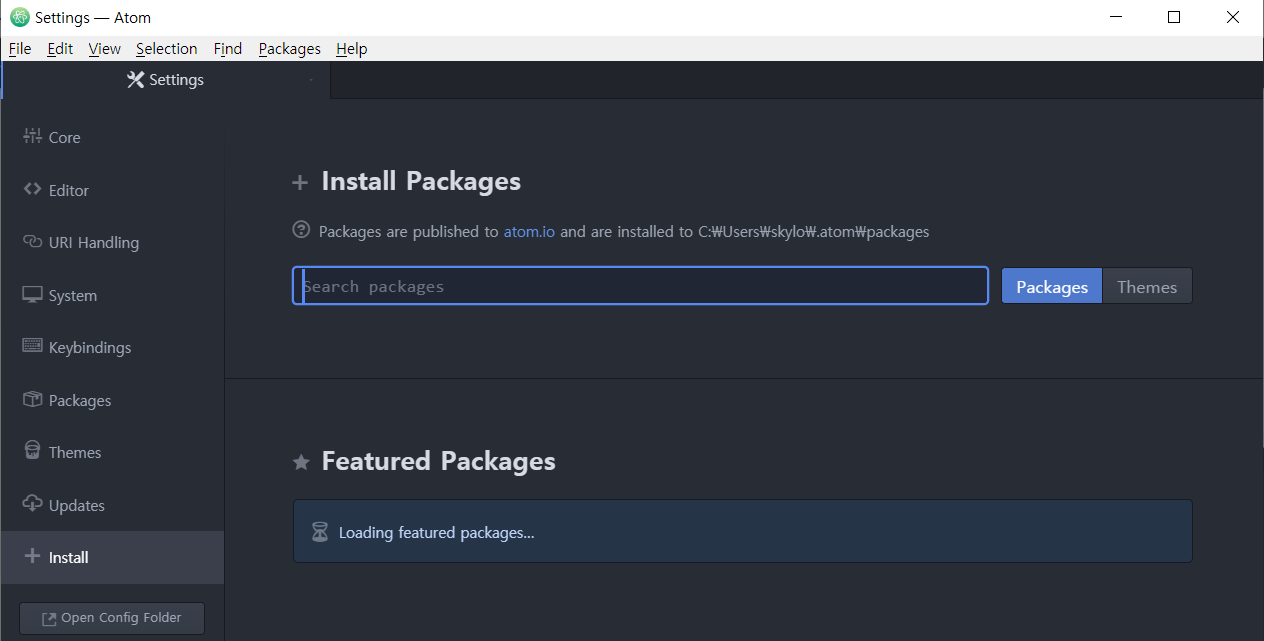Screen dimensions: 1264x641
Task: Click the Settings tab
Action: point(166,80)
